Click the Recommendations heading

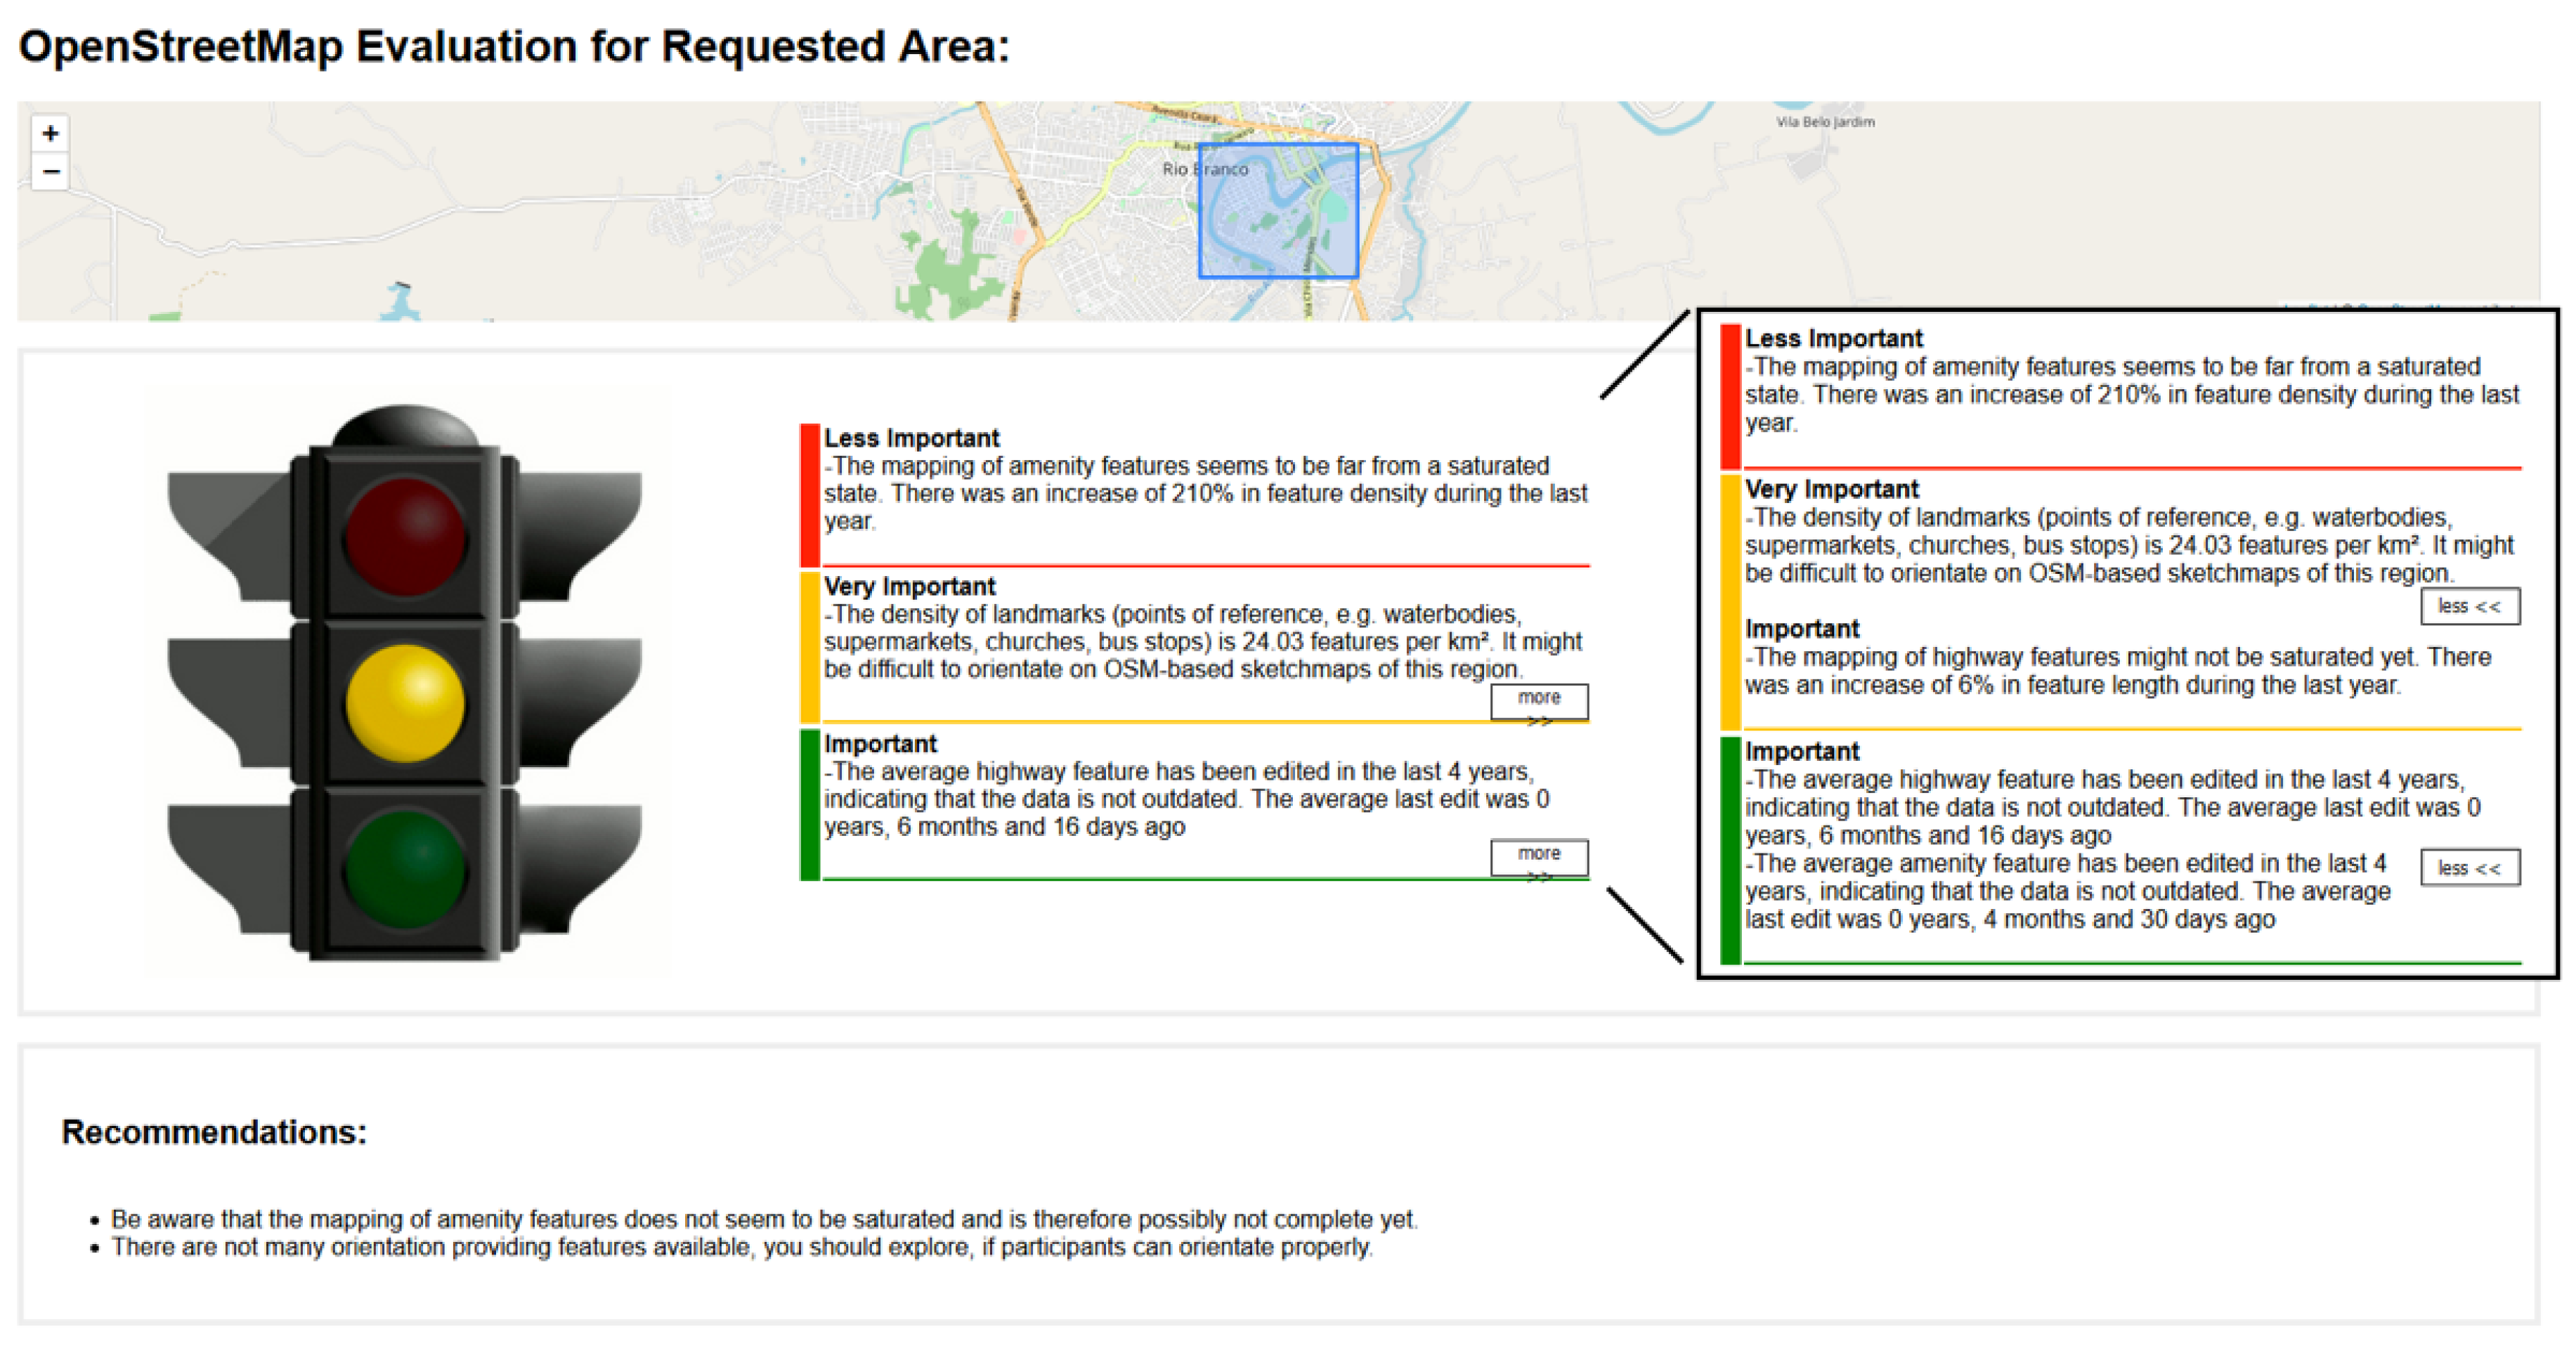click(x=214, y=1131)
